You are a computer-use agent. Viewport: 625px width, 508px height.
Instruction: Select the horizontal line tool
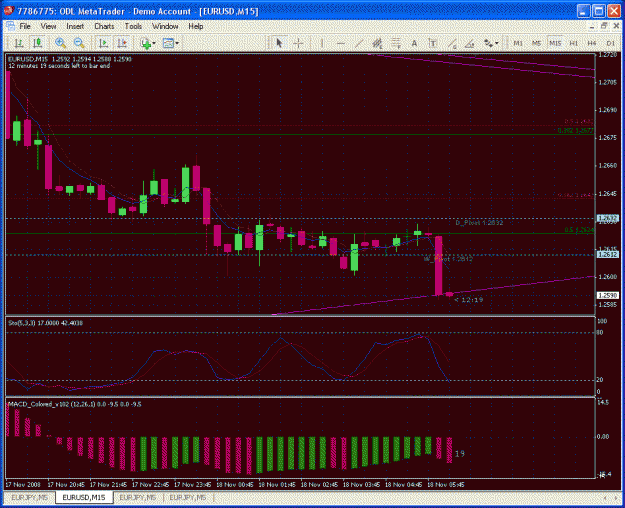tap(340, 43)
